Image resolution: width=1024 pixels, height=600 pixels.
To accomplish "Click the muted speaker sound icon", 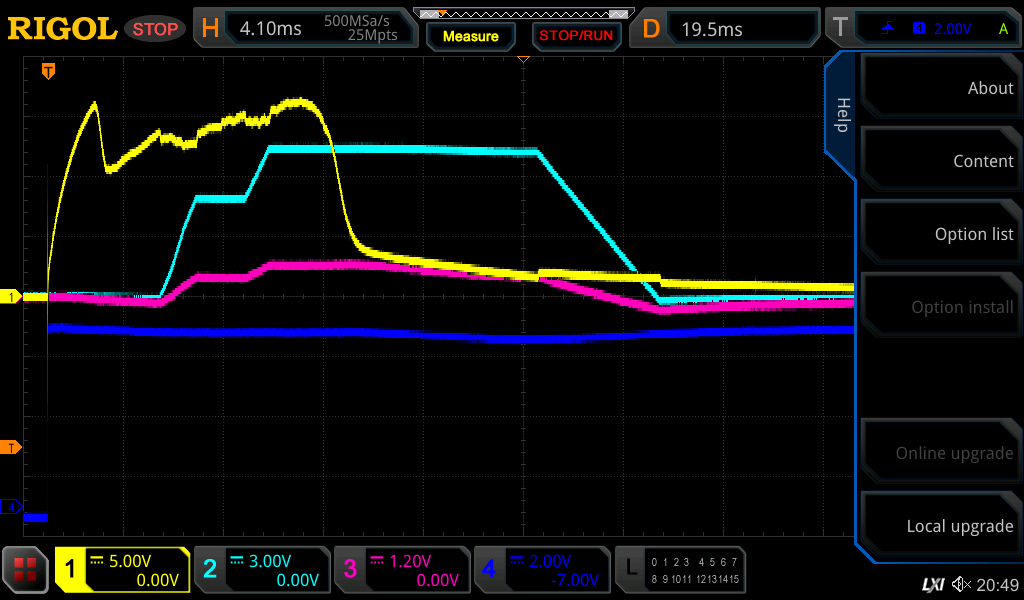I will (x=961, y=584).
